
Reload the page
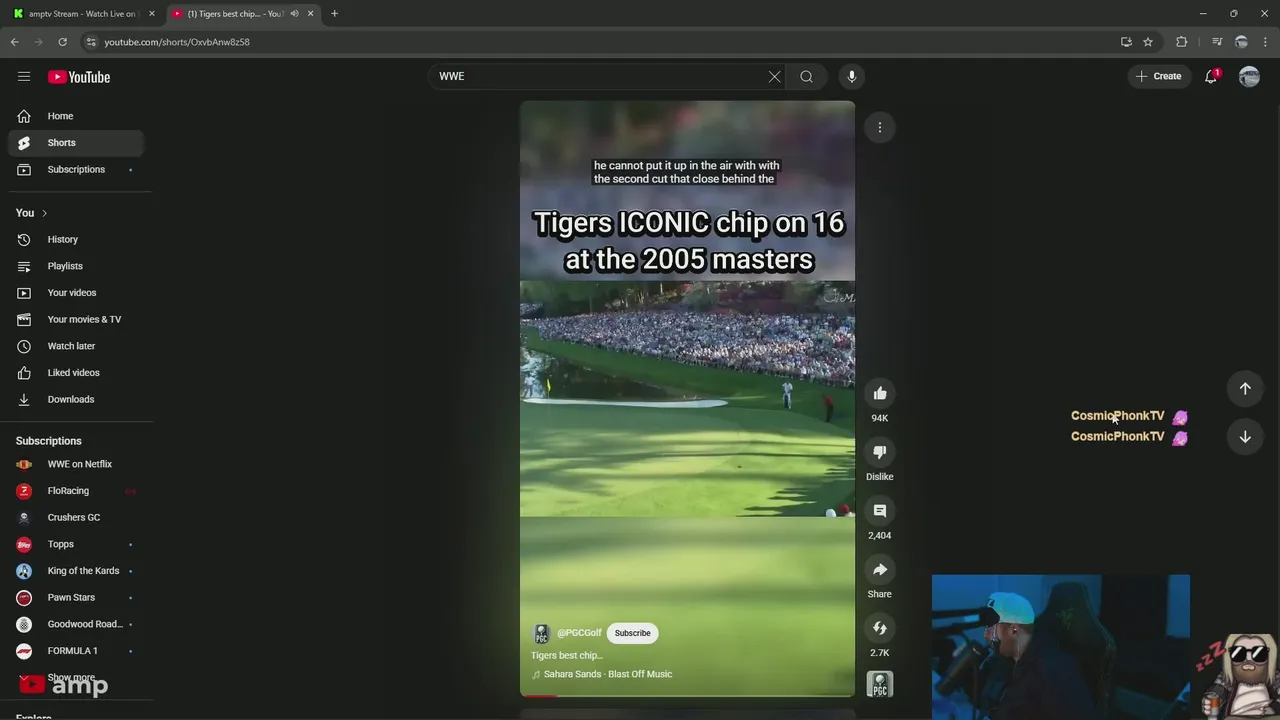62,42
